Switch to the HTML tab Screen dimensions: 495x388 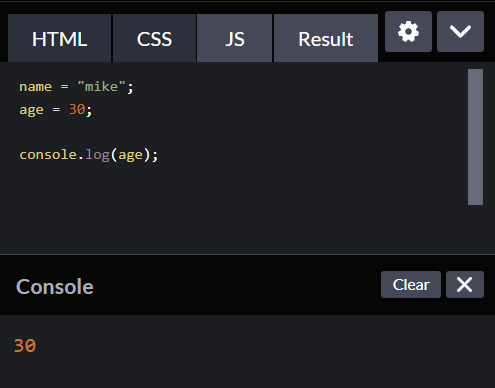click(59, 38)
